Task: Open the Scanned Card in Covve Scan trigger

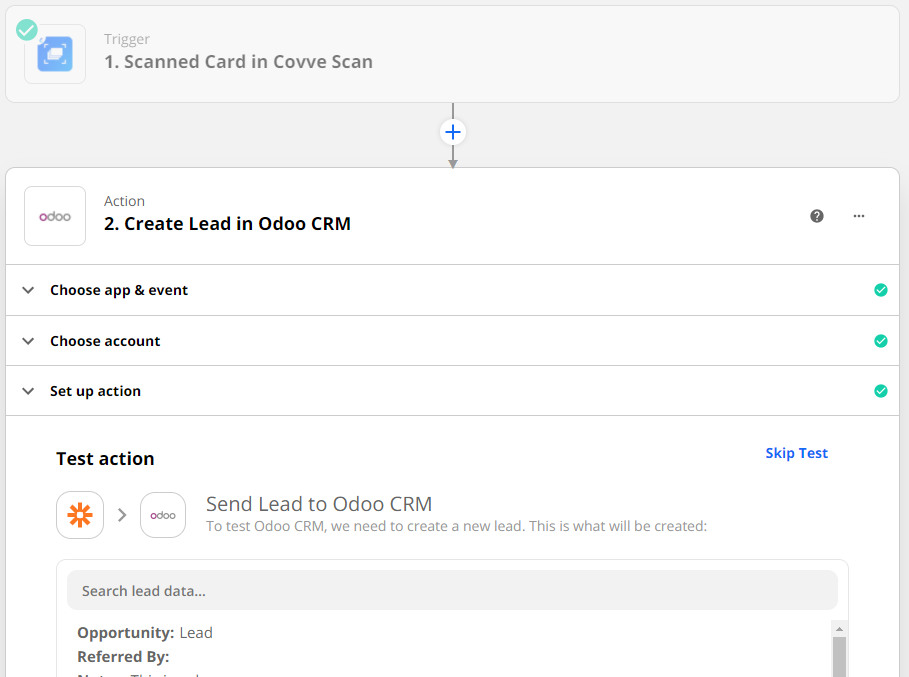Action: coord(238,61)
